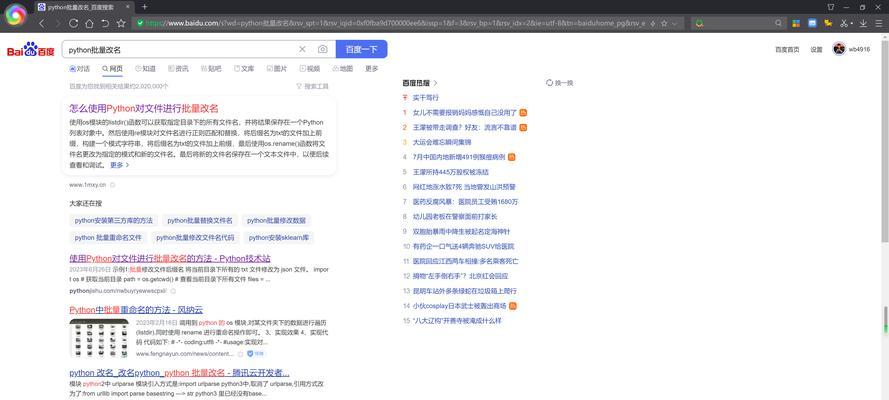
Task: Click the yellow extension icon in toolbar
Action: coord(828,23)
